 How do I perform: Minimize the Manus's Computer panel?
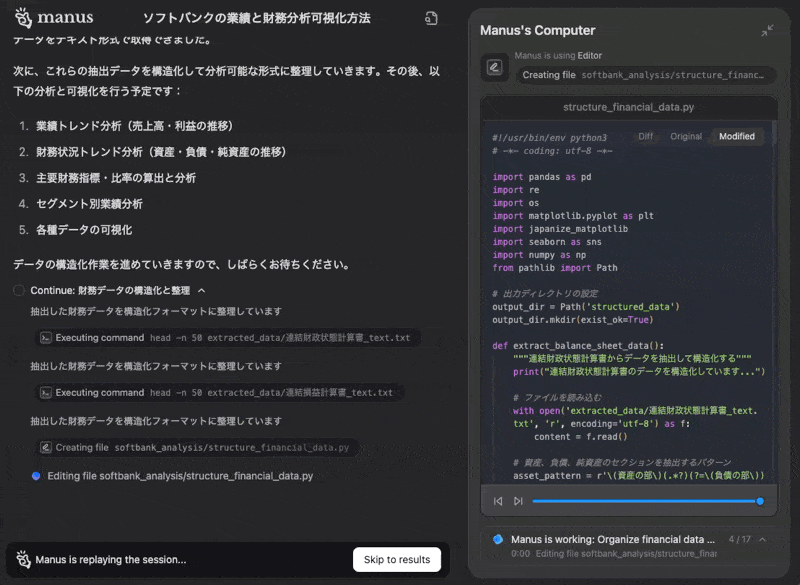[x=767, y=31]
